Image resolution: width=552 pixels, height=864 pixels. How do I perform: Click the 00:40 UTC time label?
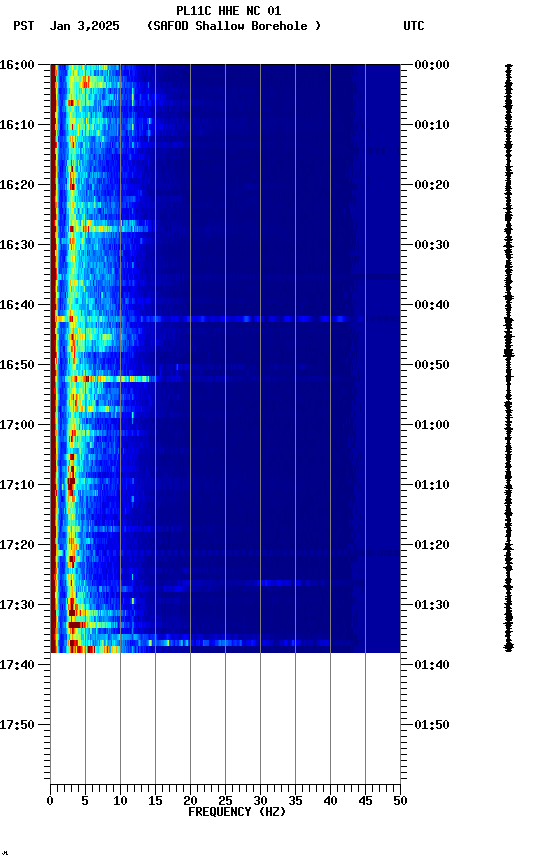pyautogui.click(x=432, y=305)
